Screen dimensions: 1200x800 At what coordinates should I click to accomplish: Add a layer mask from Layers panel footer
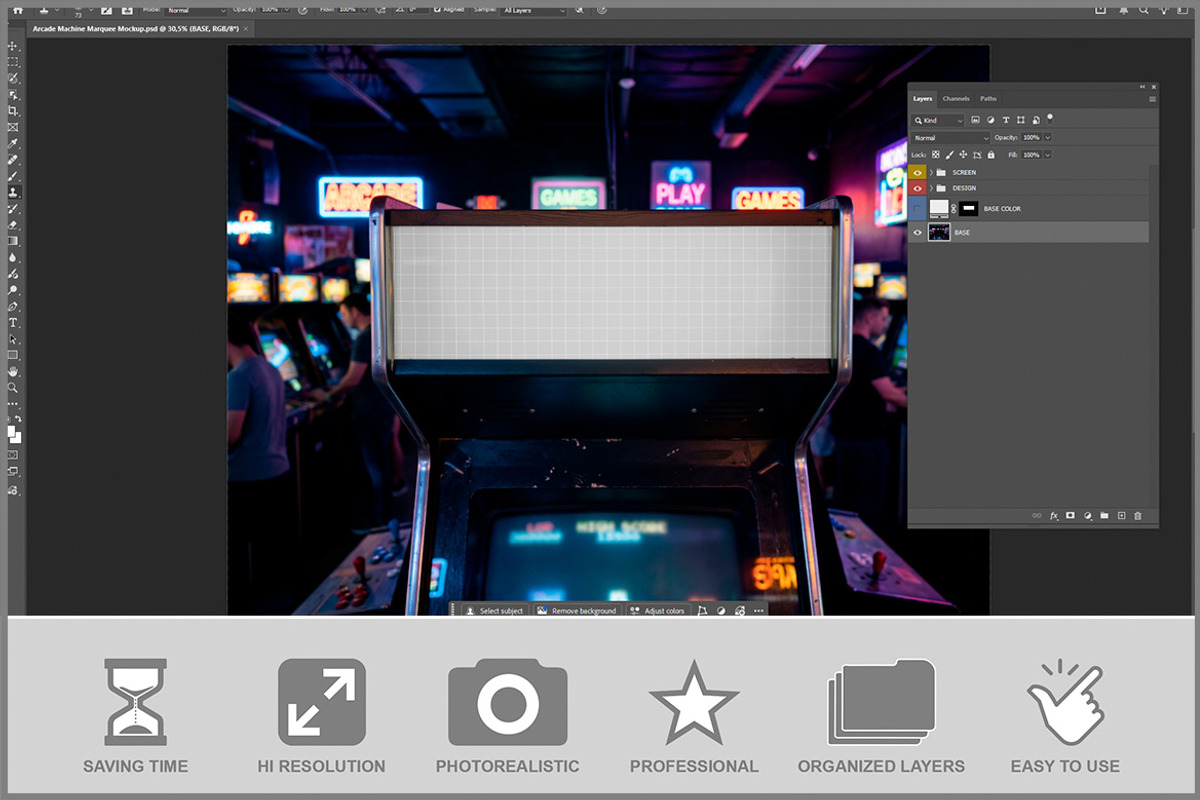(1069, 515)
